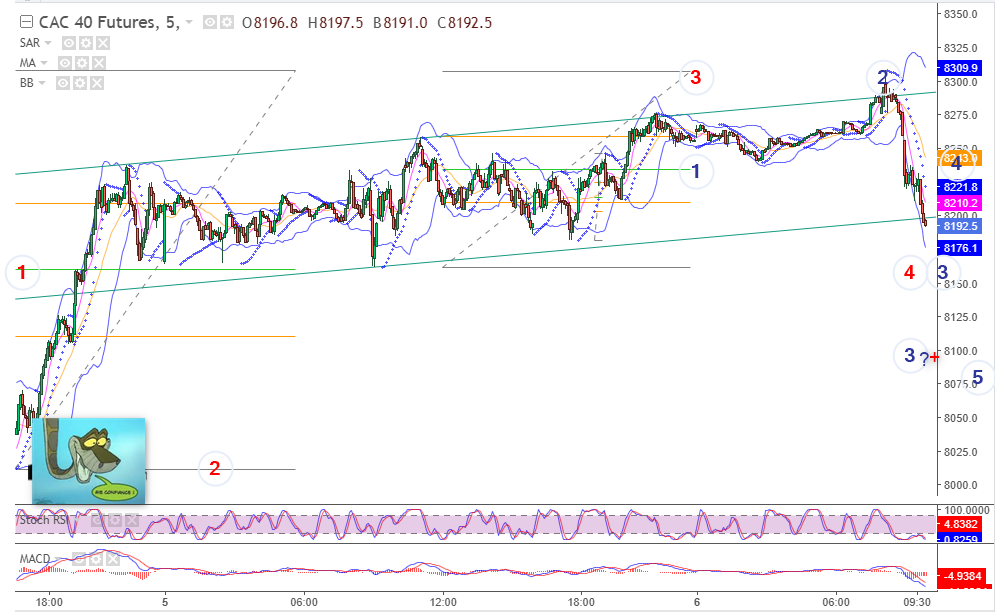Select the red Elliott wave label 2

[x=214, y=469]
